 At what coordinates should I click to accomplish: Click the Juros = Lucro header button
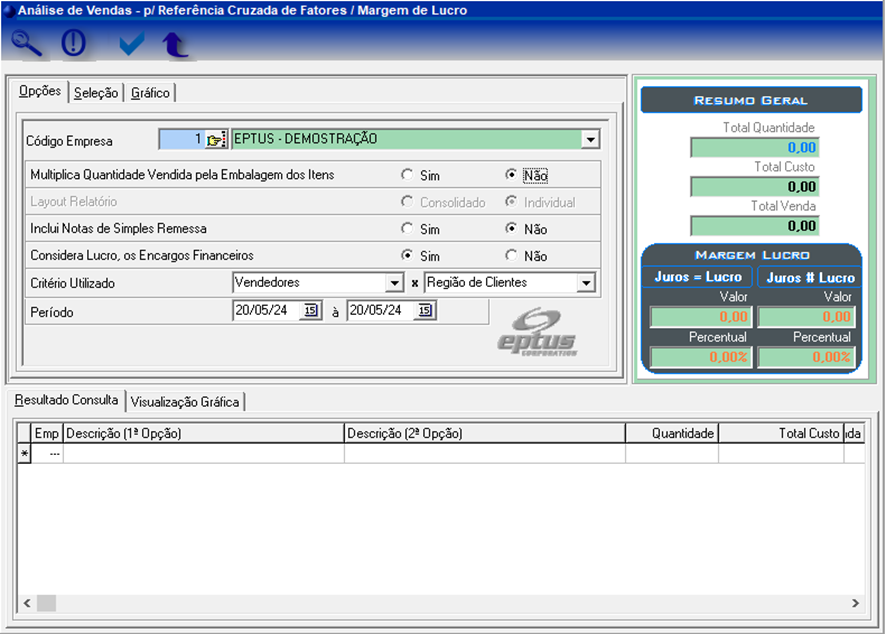(698, 277)
